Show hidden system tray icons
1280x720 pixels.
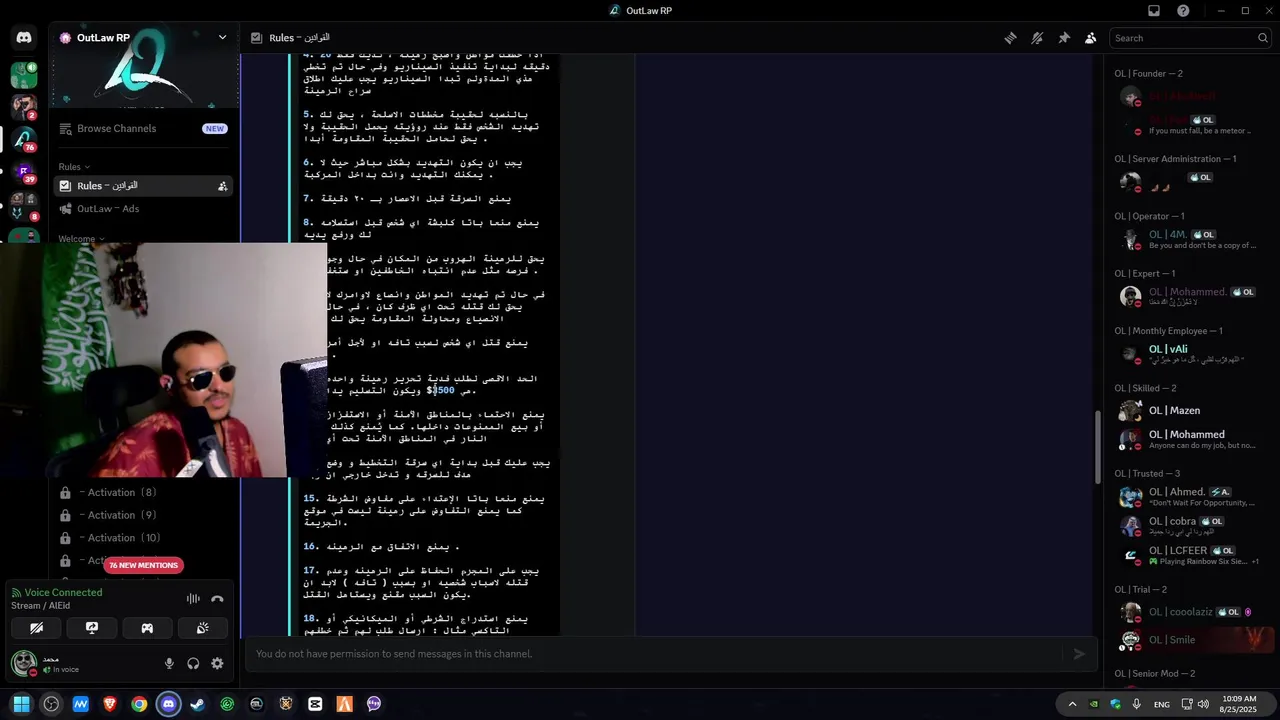click(x=1072, y=704)
